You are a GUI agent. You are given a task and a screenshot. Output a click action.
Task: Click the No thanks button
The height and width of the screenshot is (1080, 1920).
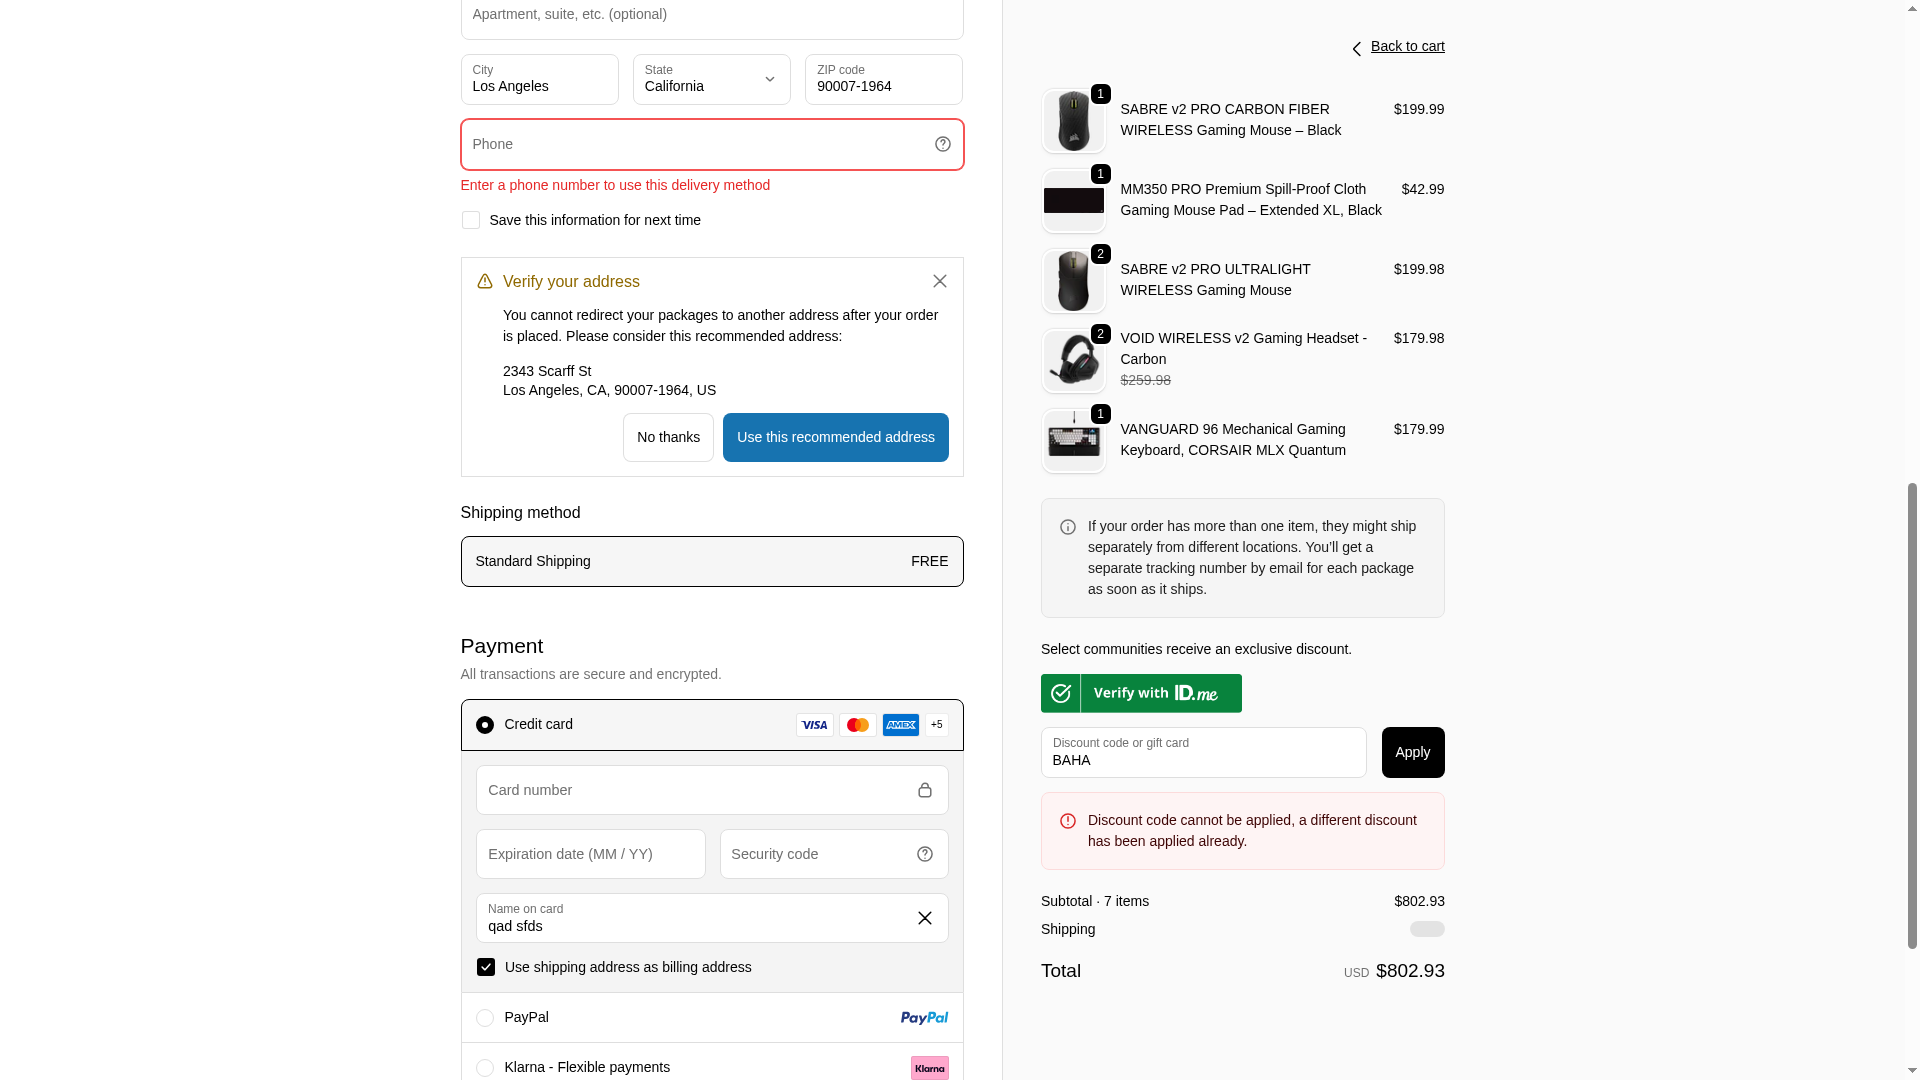pos(668,438)
